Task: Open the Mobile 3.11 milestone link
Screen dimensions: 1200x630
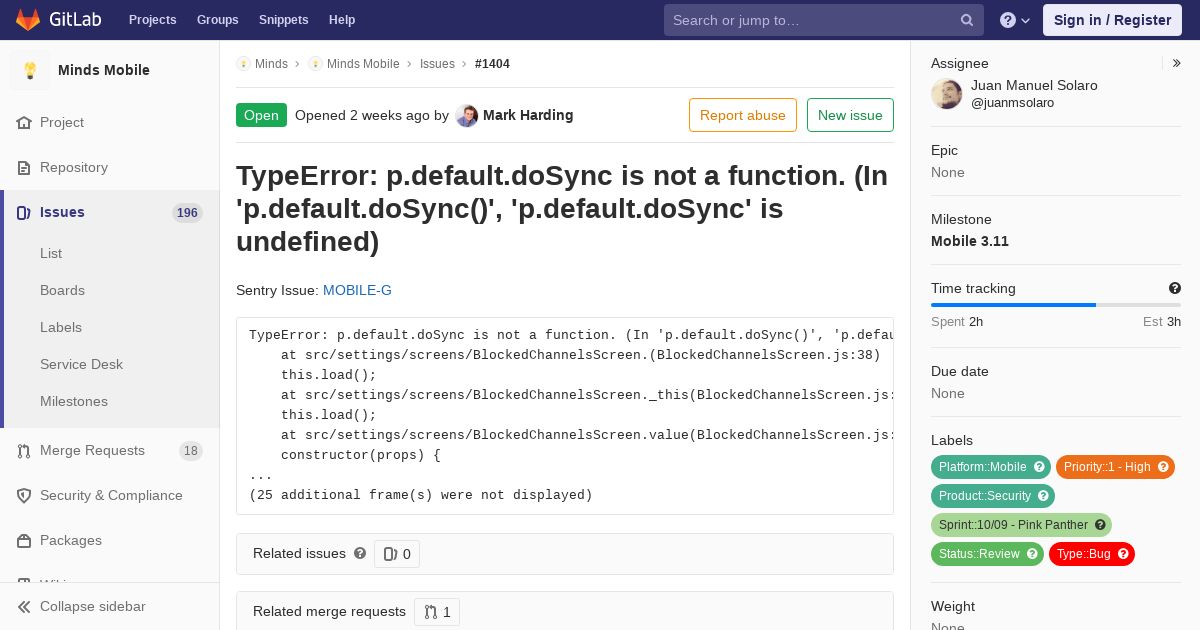Action: coord(970,241)
